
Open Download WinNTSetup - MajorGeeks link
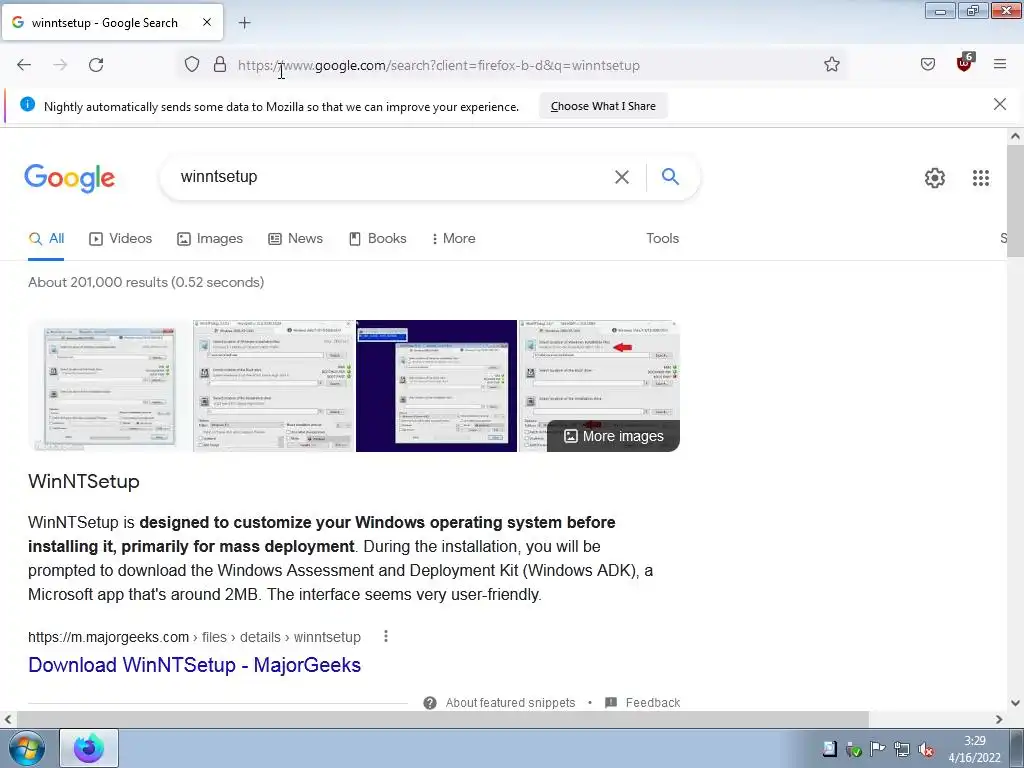(x=194, y=665)
